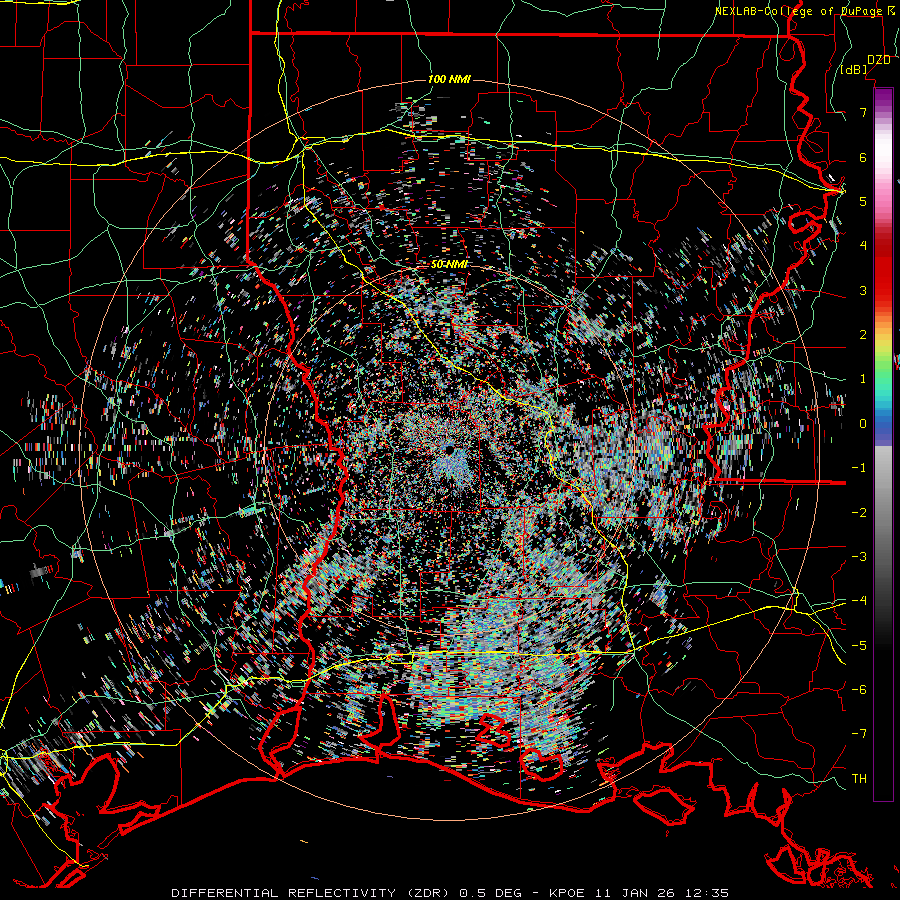Viewport: 900px width, 900px height.
Task: Click the TH threshold label on scale
Action: pos(859,779)
